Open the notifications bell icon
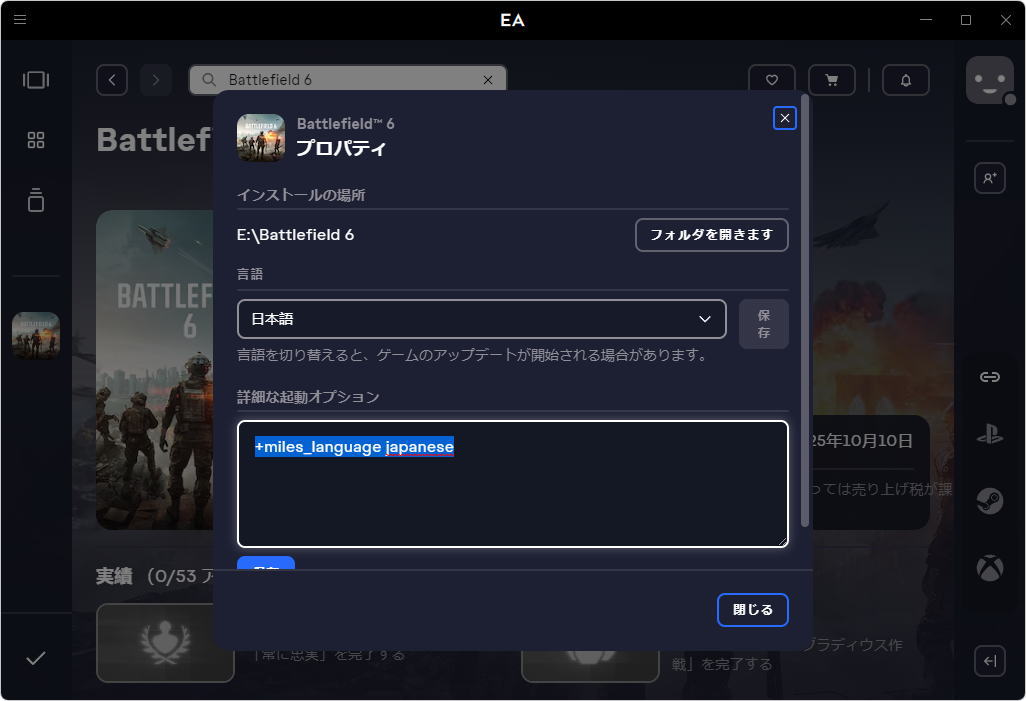This screenshot has width=1026, height=701. coord(905,80)
